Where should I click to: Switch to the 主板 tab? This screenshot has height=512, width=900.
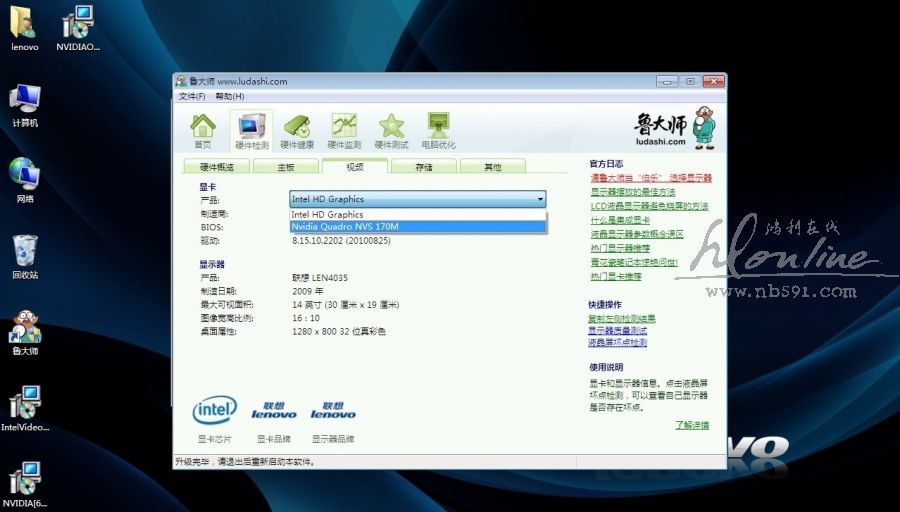point(286,167)
